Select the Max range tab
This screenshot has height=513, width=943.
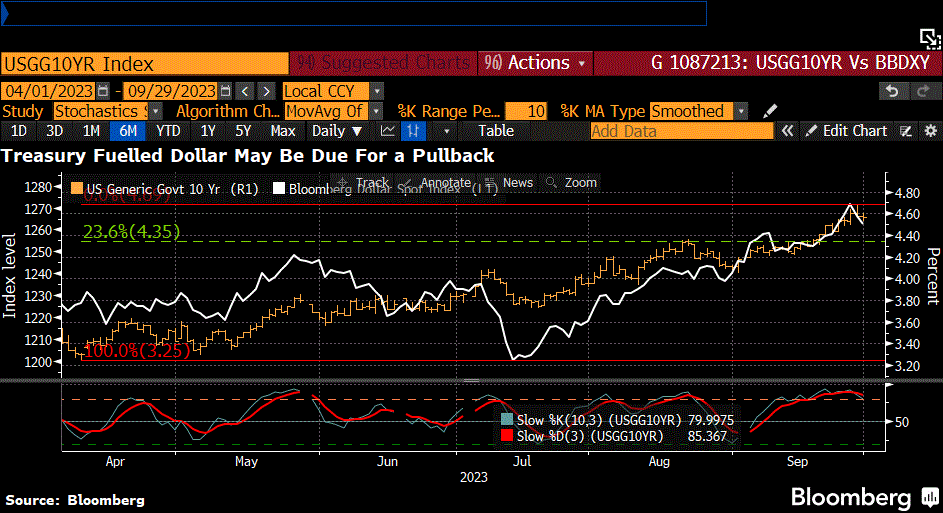click(283, 131)
